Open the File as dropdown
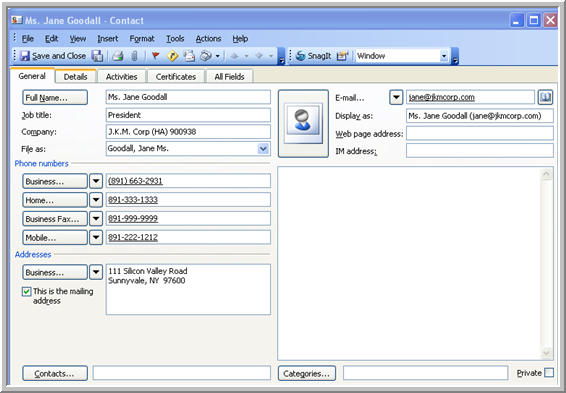Viewport: 566px width, 393px height. tap(263, 148)
